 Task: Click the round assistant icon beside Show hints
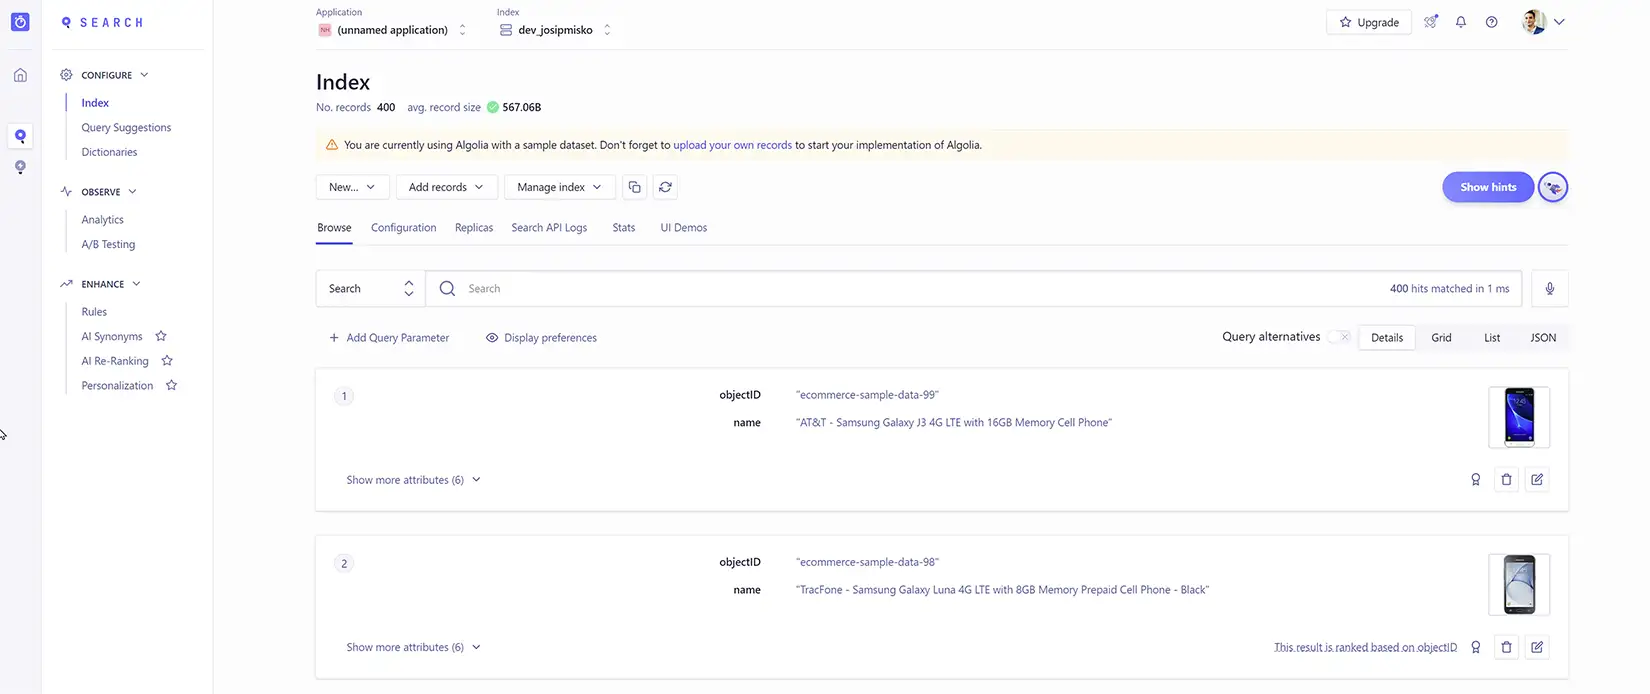pos(1553,187)
